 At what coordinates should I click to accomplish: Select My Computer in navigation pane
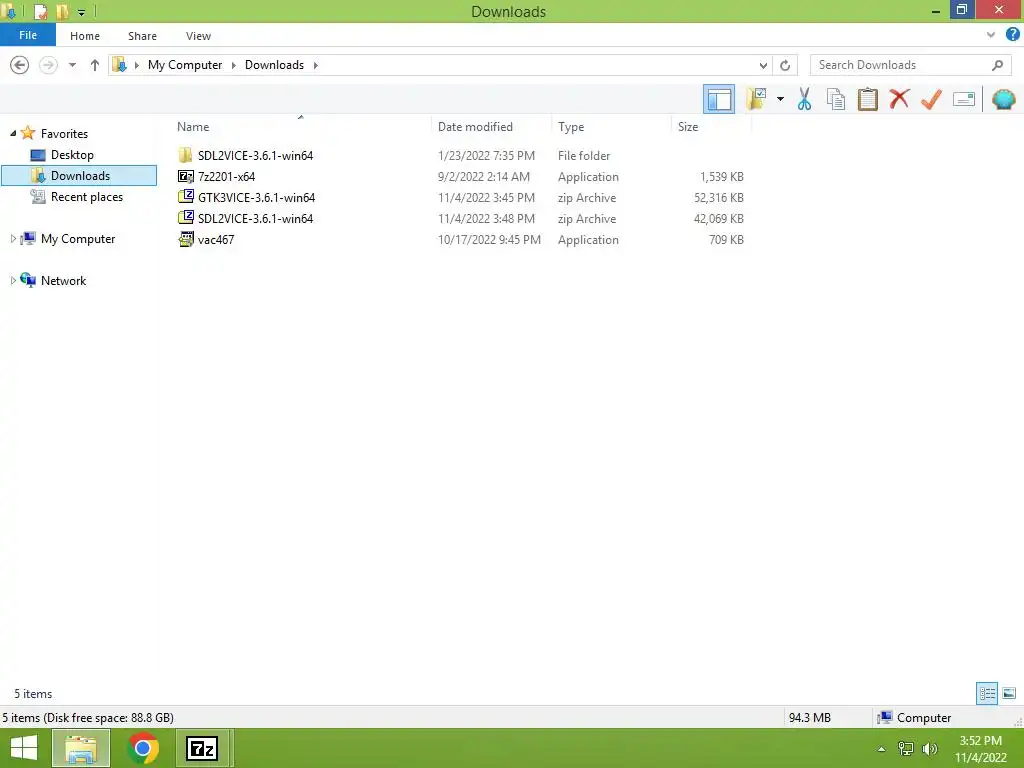(x=78, y=239)
